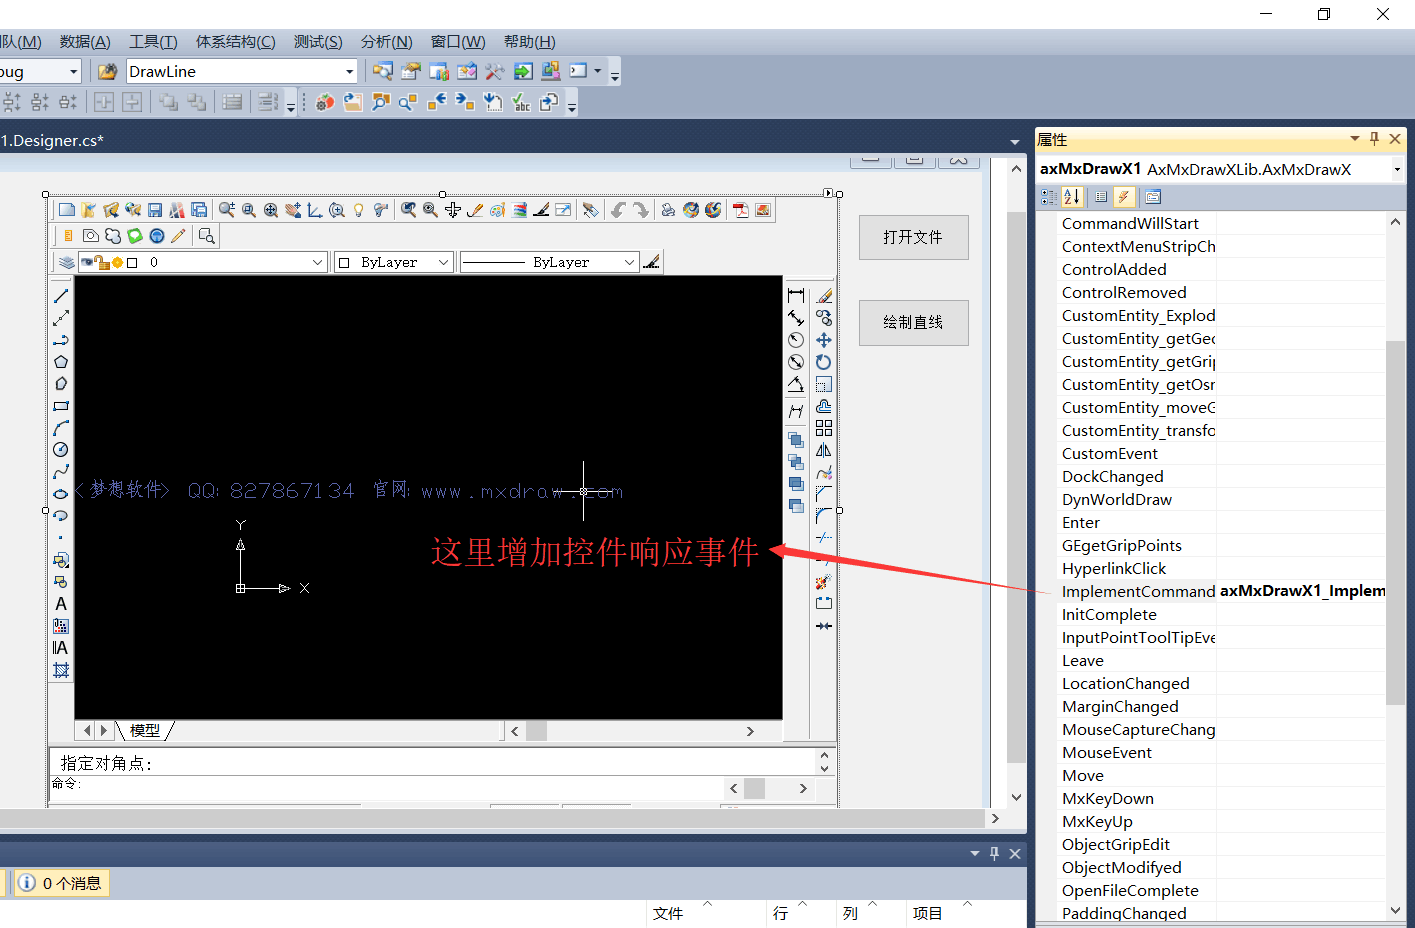Click the Undo arrow icon
This screenshot has width=1415, height=928.
click(x=618, y=210)
